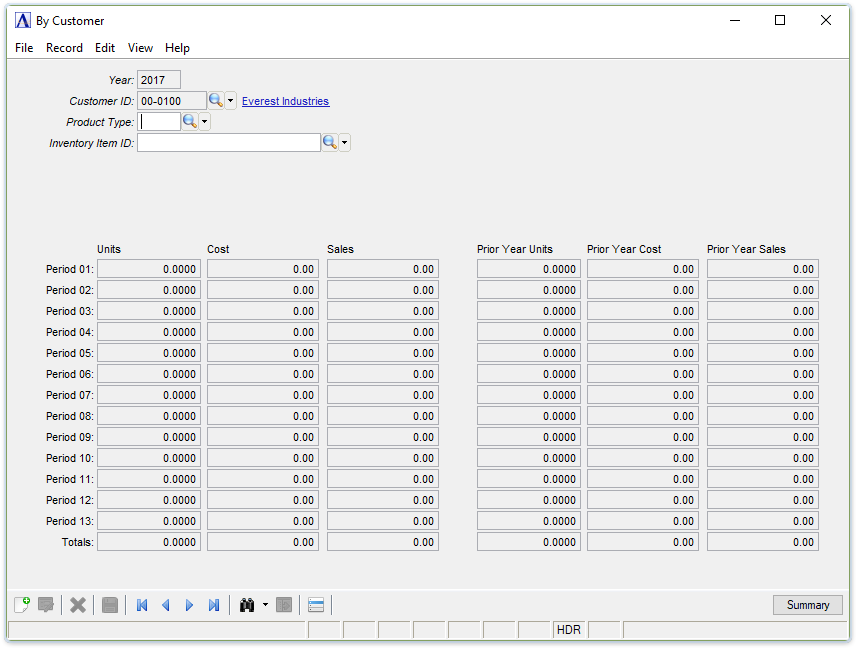Click the Inventory Item ID lookup magnifier
This screenshot has height=651, width=860.
(329, 143)
